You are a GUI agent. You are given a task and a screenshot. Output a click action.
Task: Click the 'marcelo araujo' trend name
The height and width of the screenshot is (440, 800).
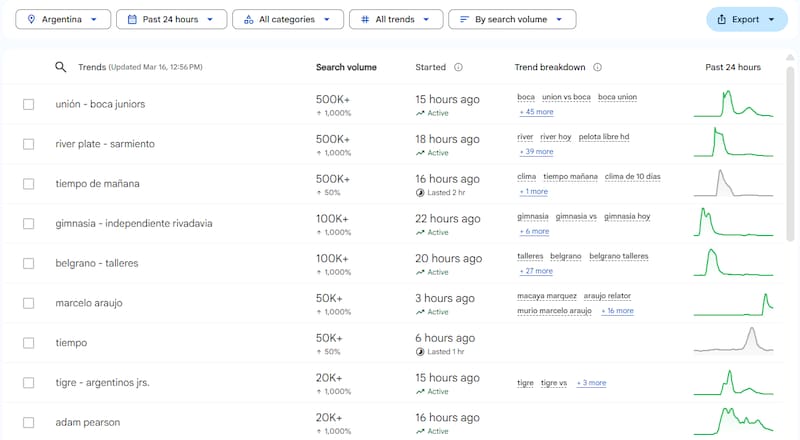coord(89,303)
